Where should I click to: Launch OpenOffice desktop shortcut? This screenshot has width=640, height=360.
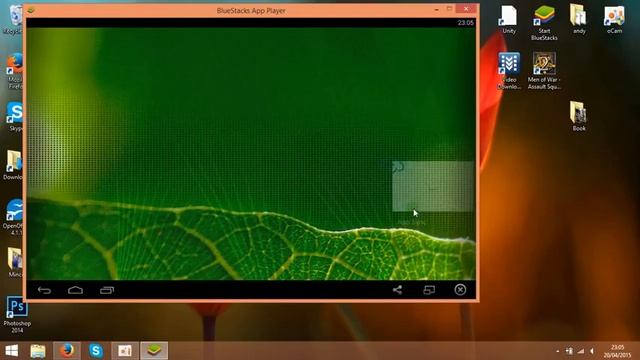(x=13, y=217)
